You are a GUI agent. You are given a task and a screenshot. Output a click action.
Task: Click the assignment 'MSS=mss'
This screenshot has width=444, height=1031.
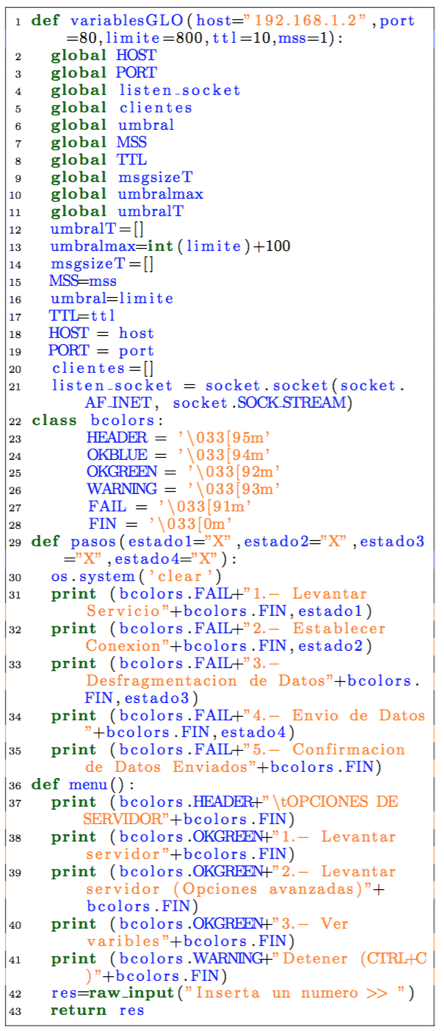pyautogui.click(x=83, y=281)
